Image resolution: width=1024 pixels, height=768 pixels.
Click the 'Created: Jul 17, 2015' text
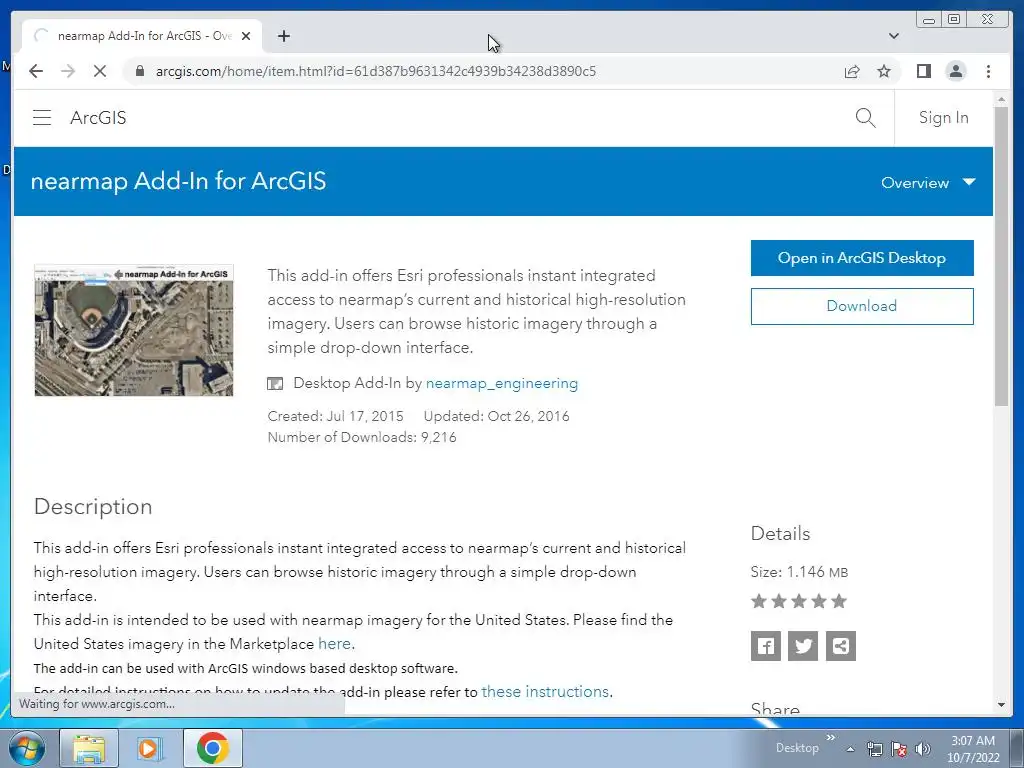pyautogui.click(x=335, y=416)
